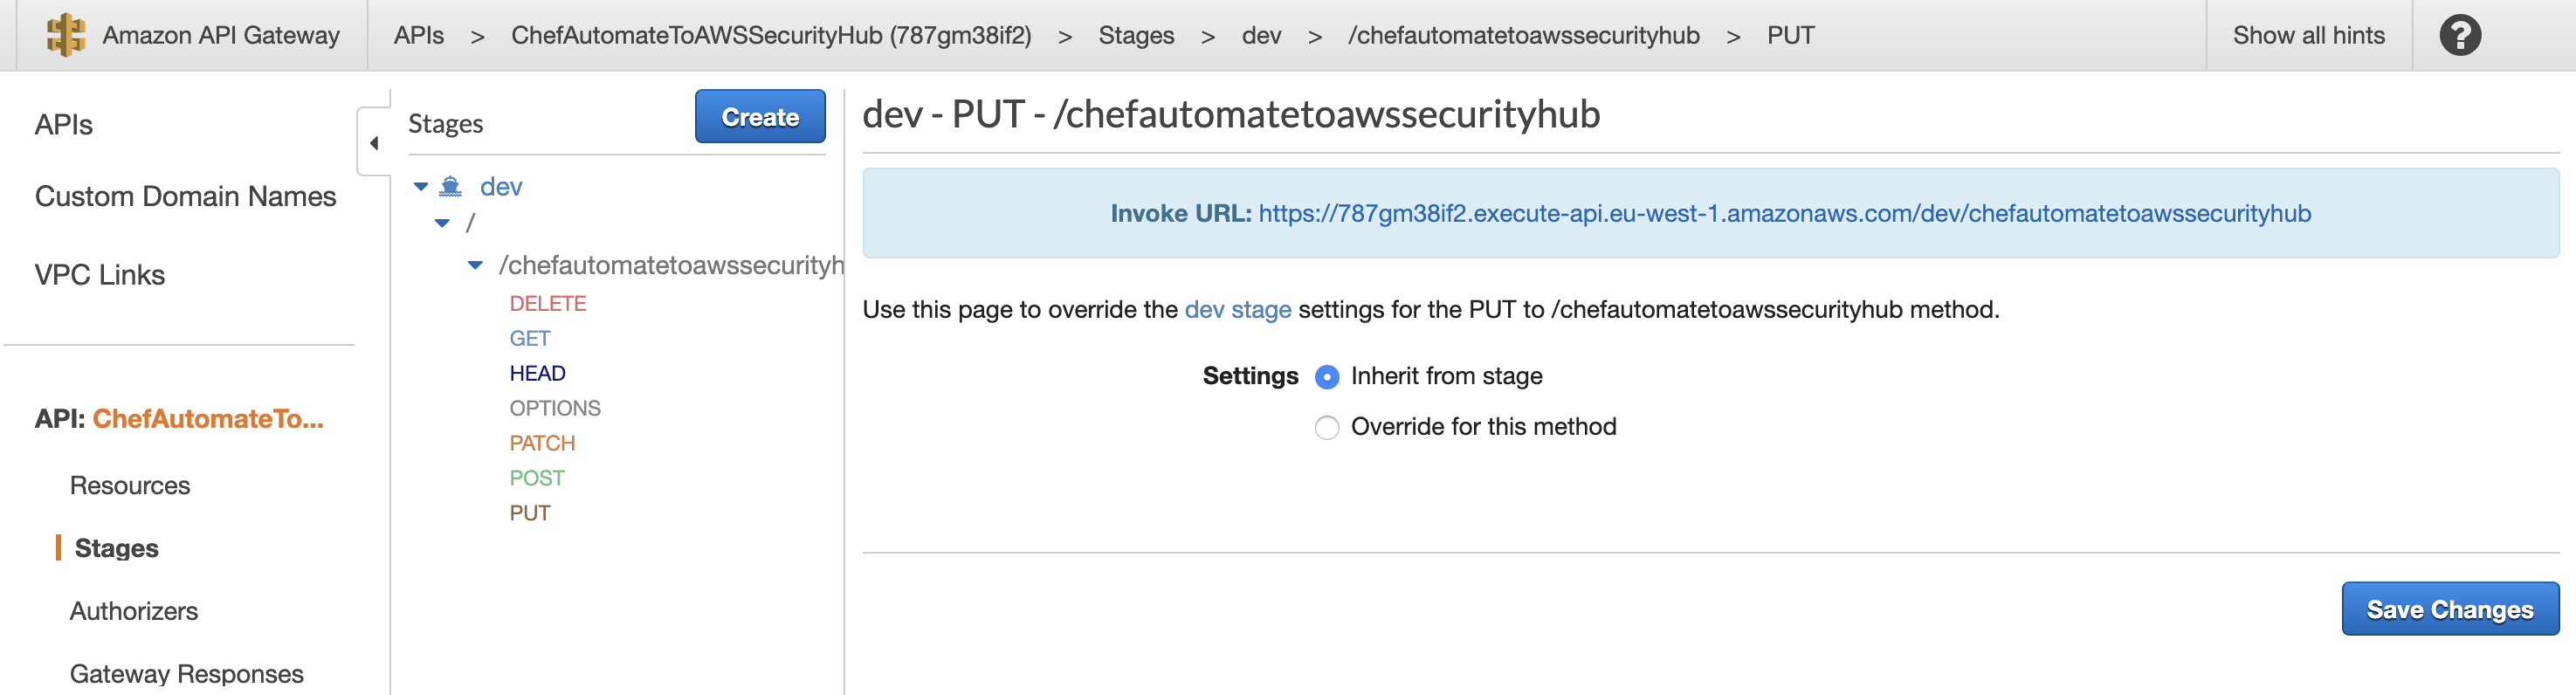Screen dimensions: 2576x695
Task: Click /chefautomatetoawssecurityhub breadcrumb
Action: (x=1523, y=35)
